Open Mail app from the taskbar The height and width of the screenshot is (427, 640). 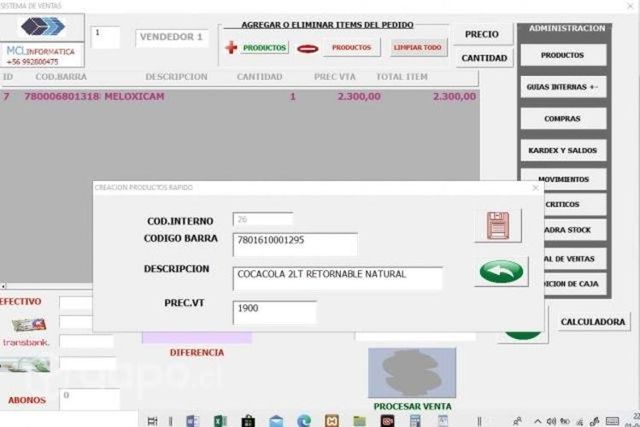pyautogui.click(x=276, y=421)
